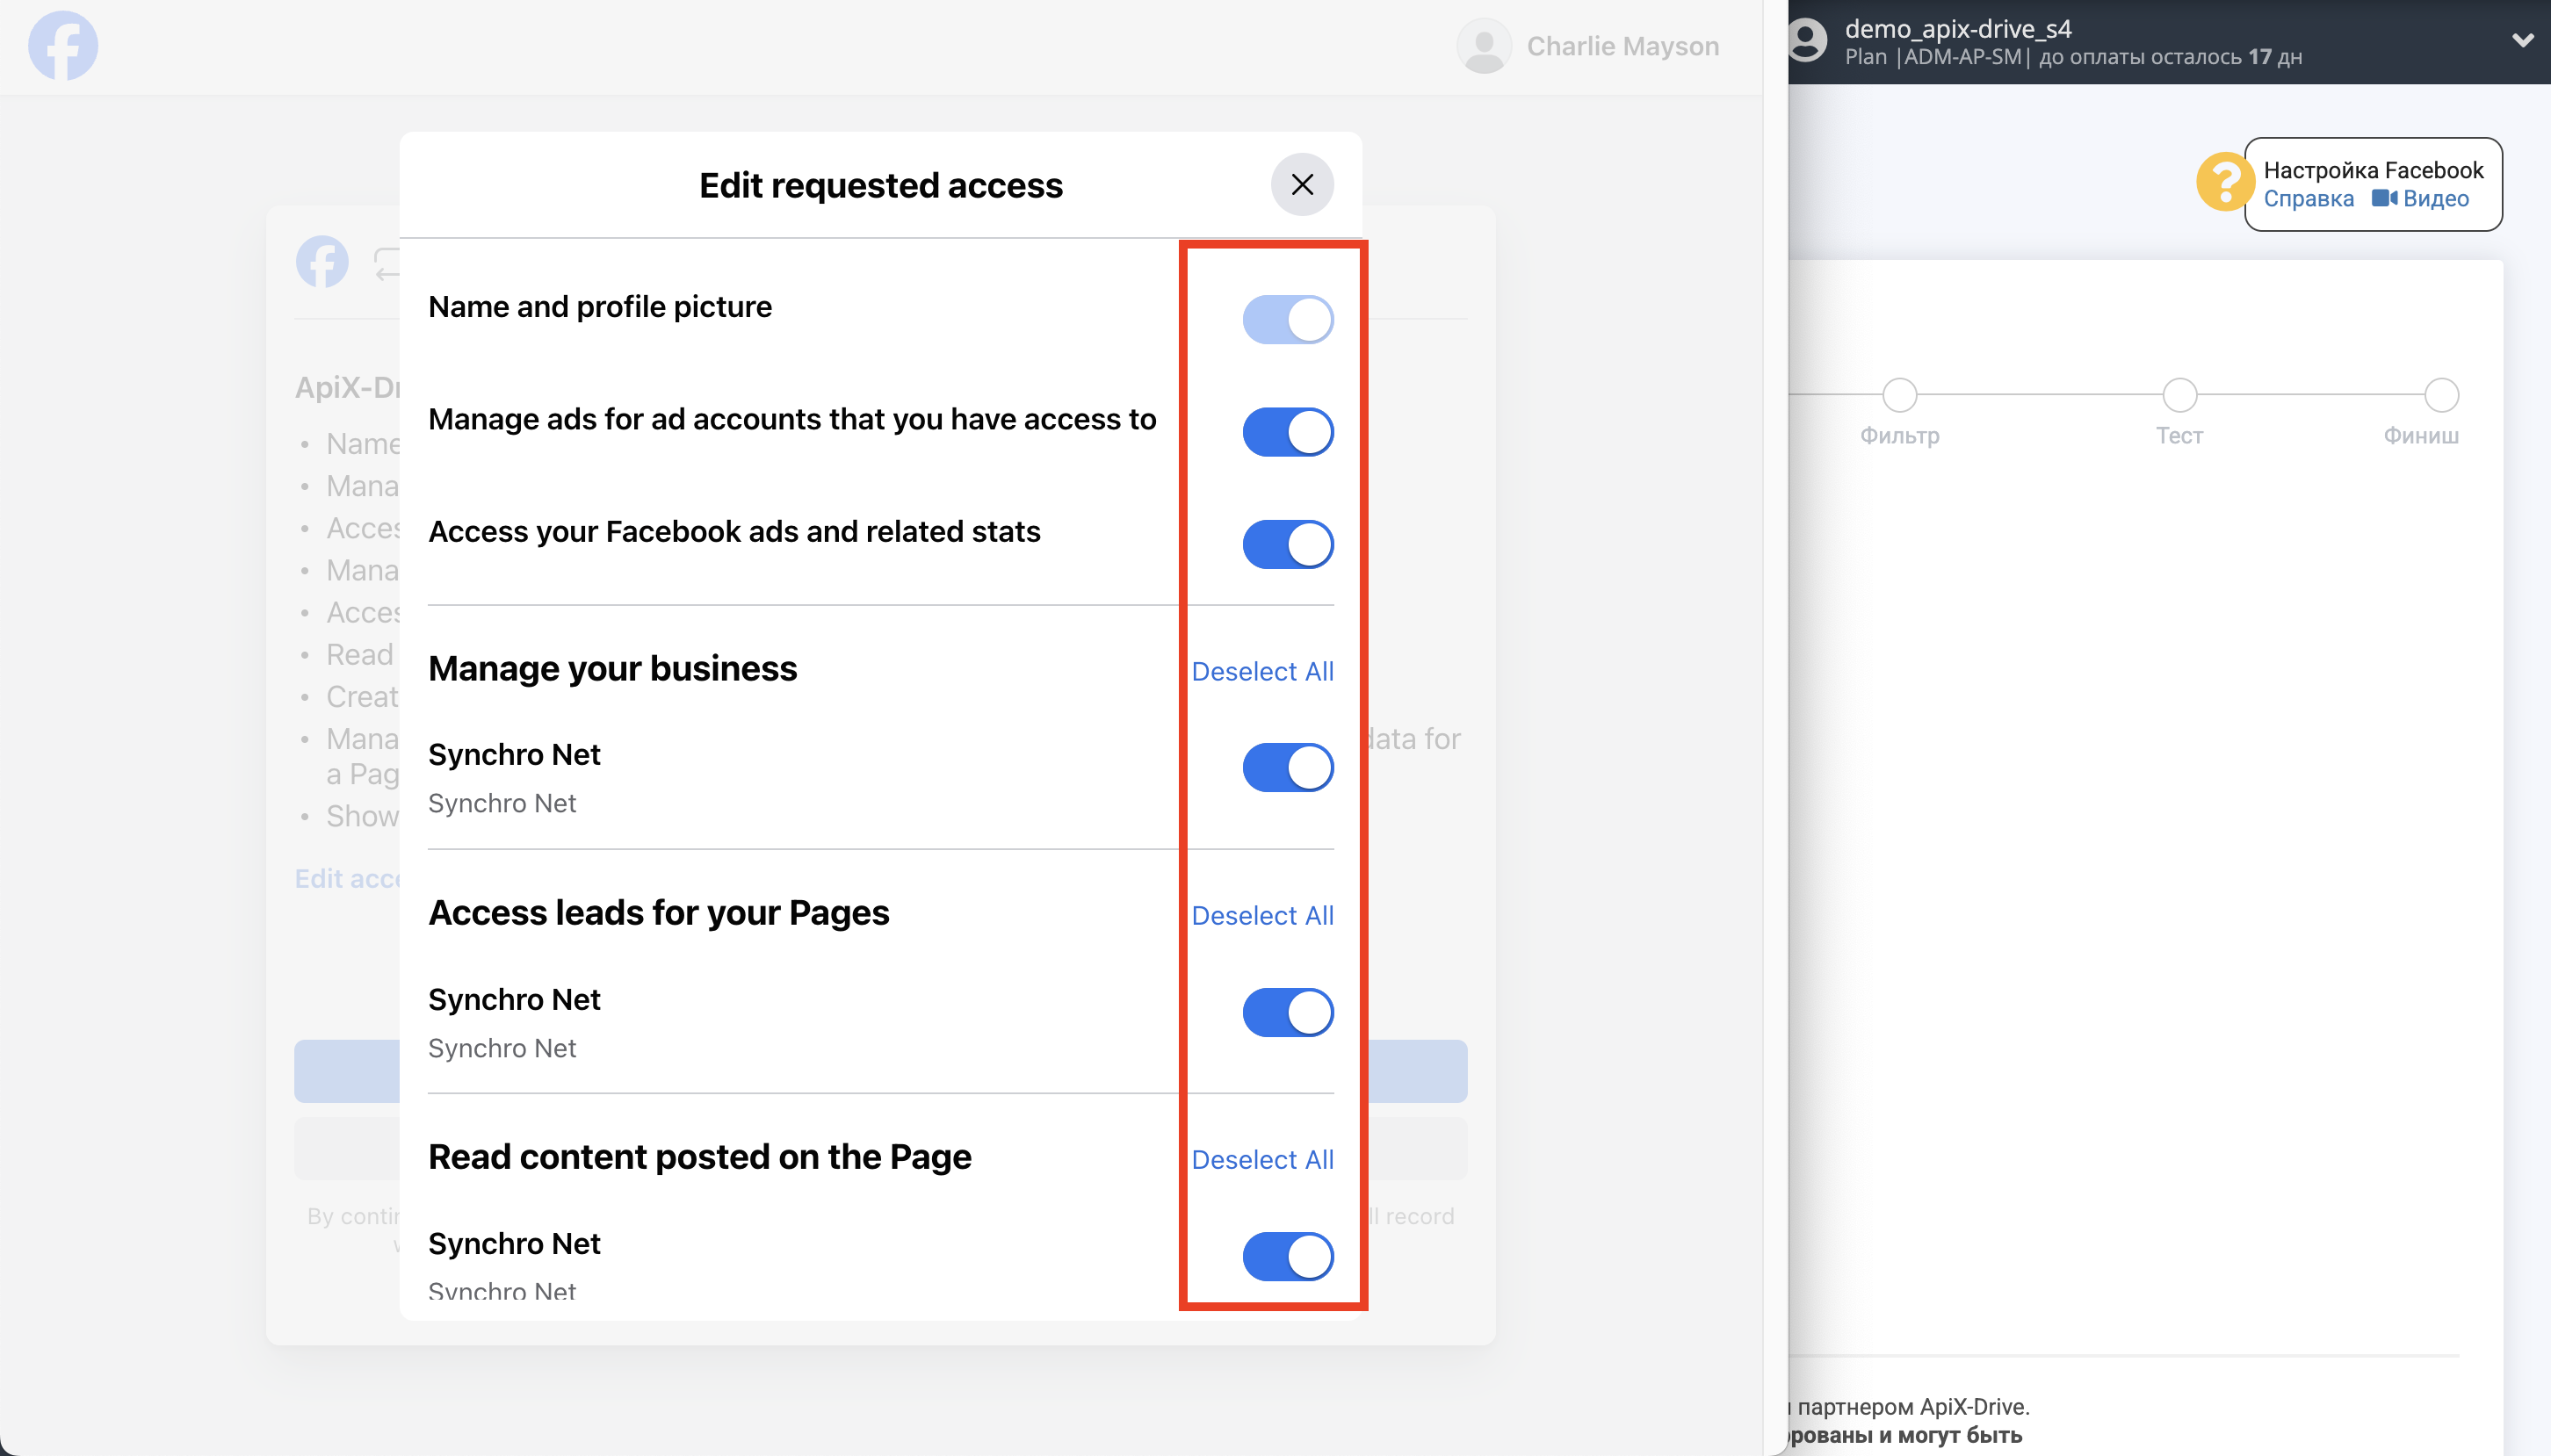The height and width of the screenshot is (1456, 2551).
Task: Select the Финиш step circle
Action: pyautogui.click(x=2440, y=396)
